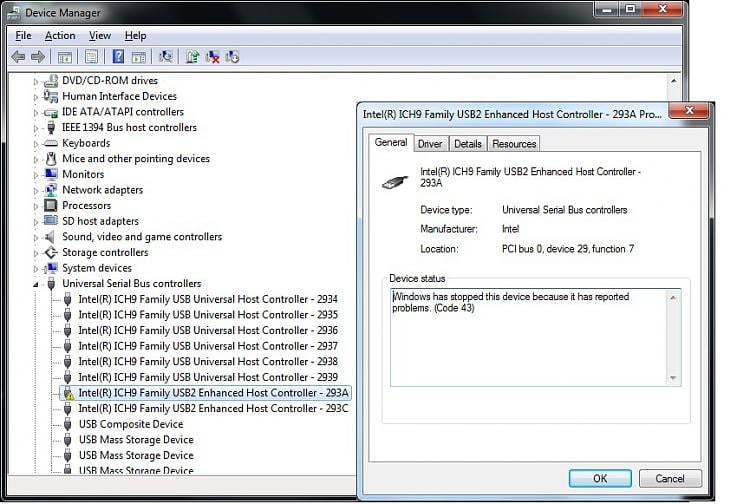Click the Scan for hardware changes icon
The width and height of the screenshot is (750, 504).
click(165, 57)
